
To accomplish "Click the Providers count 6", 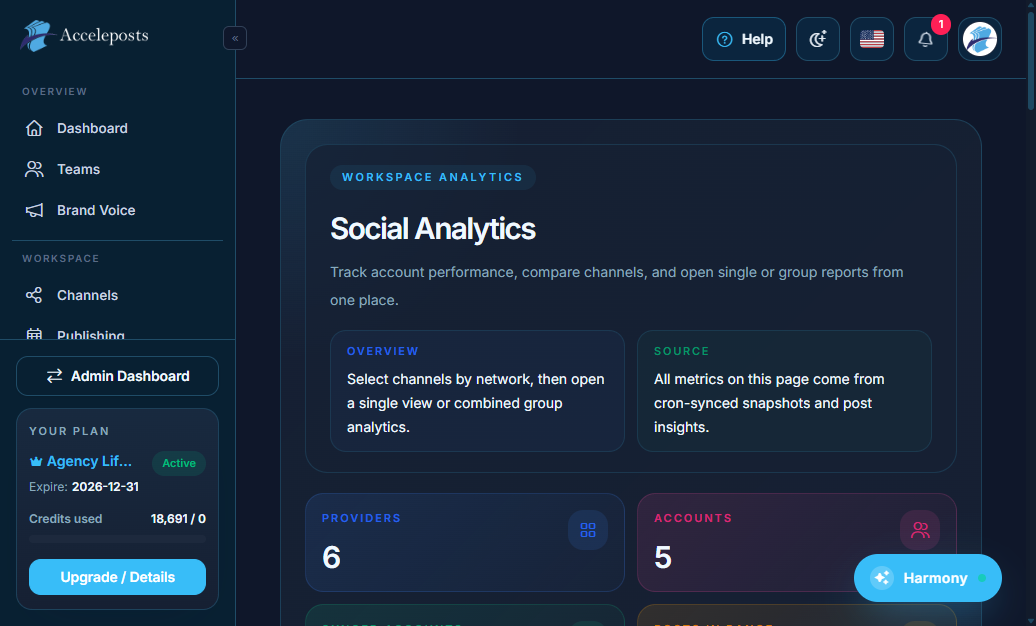I will click(x=332, y=557).
